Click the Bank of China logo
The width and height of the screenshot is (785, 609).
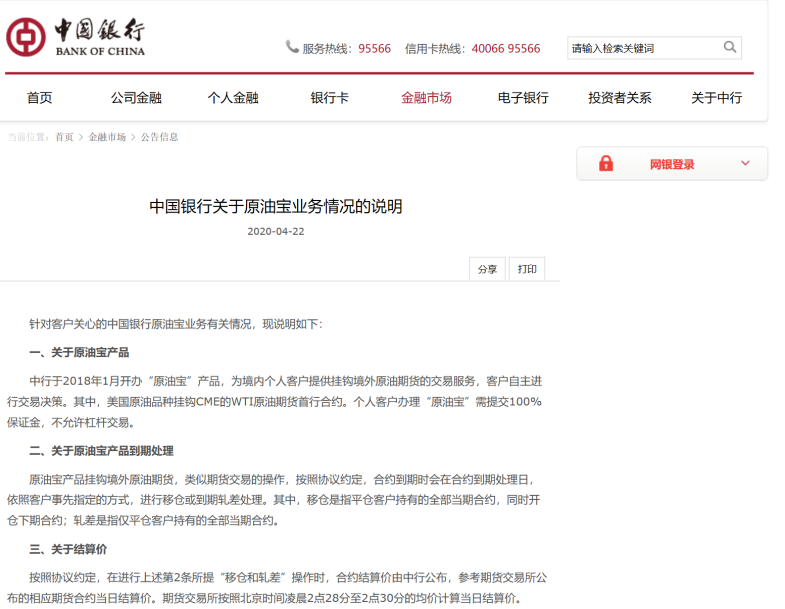pos(76,37)
